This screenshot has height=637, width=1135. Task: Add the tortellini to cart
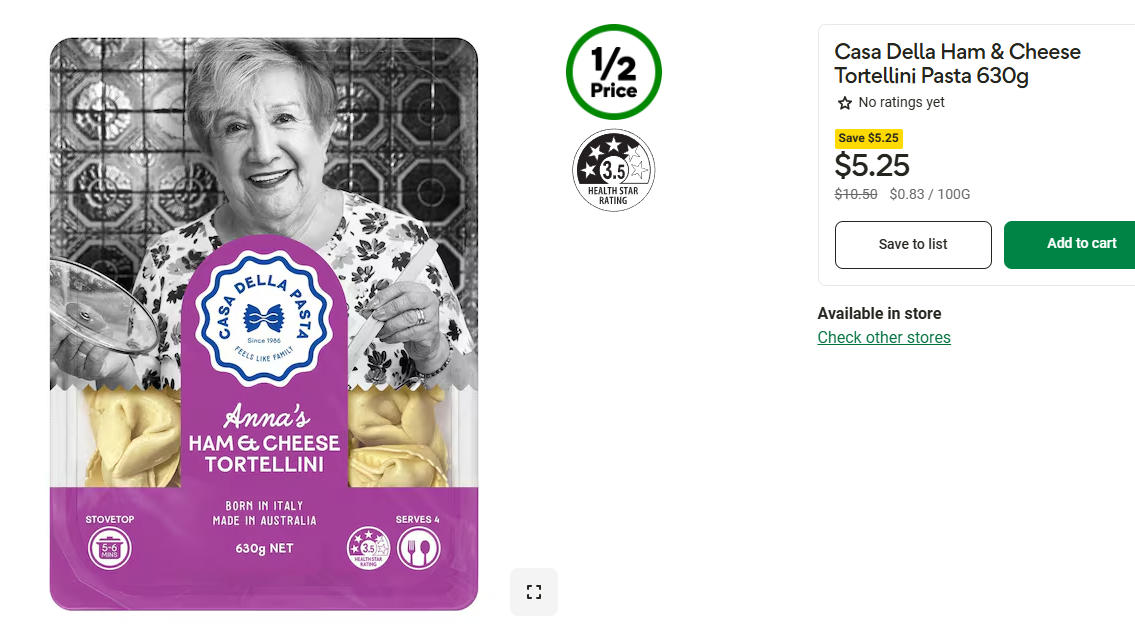[x=1070, y=245]
